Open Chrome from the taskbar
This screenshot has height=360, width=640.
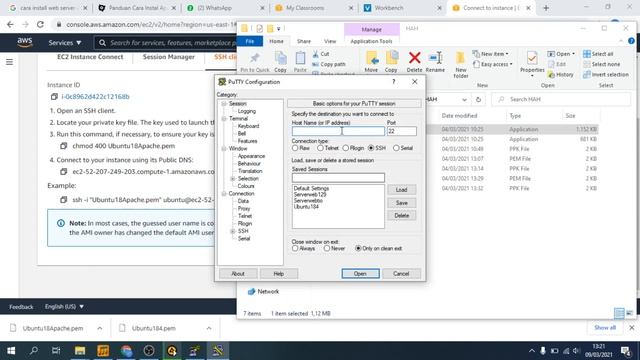point(126,351)
